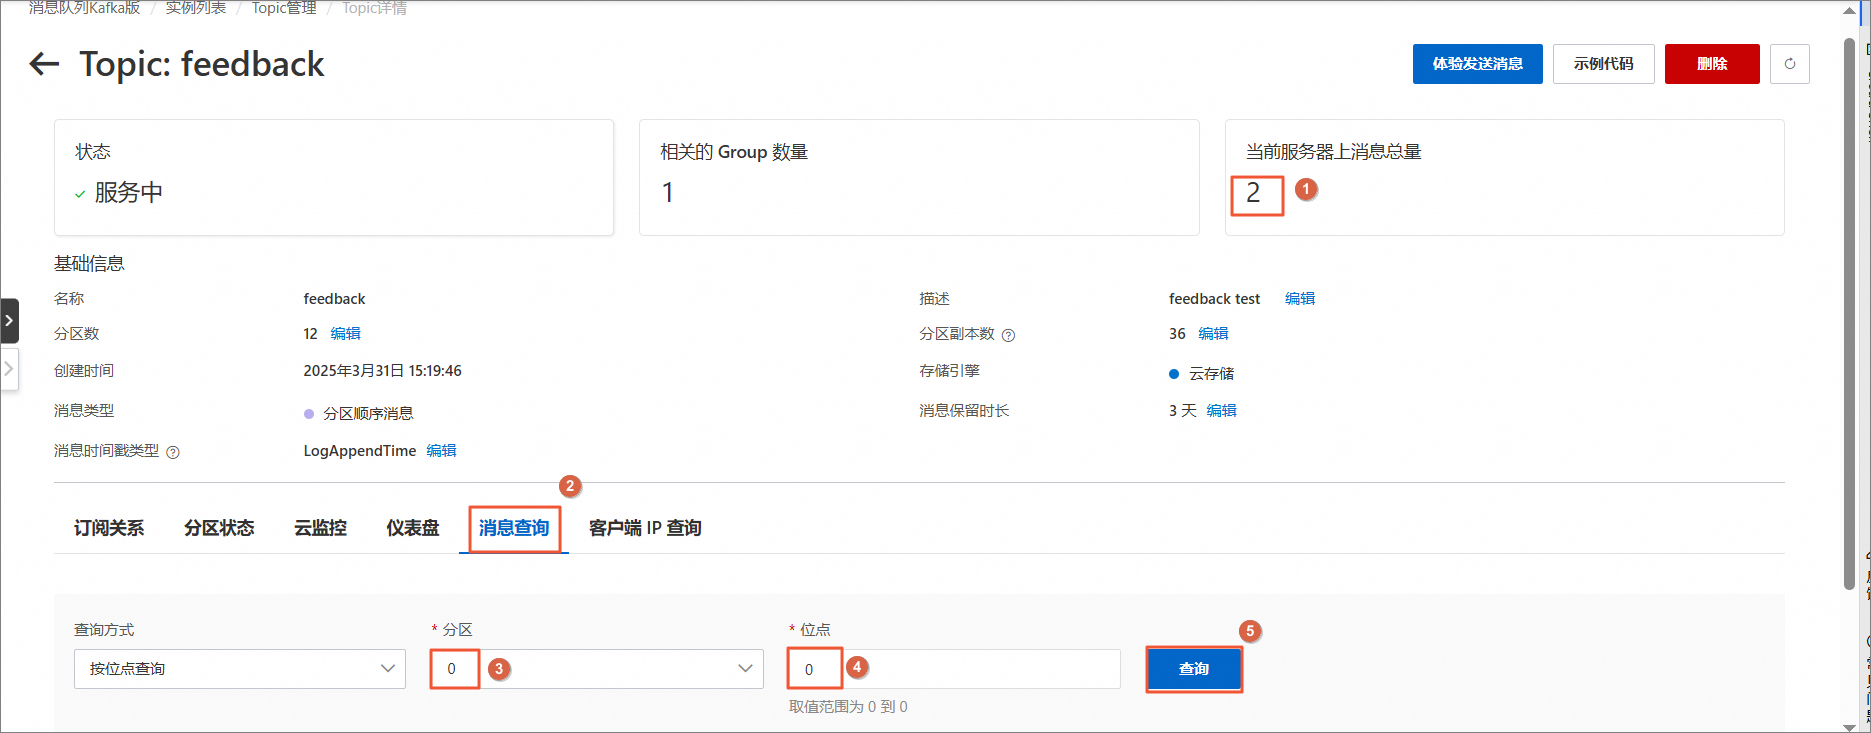Click the vertical scrollbar thumb
The width and height of the screenshot is (1871, 733).
(x=1850, y=314)
